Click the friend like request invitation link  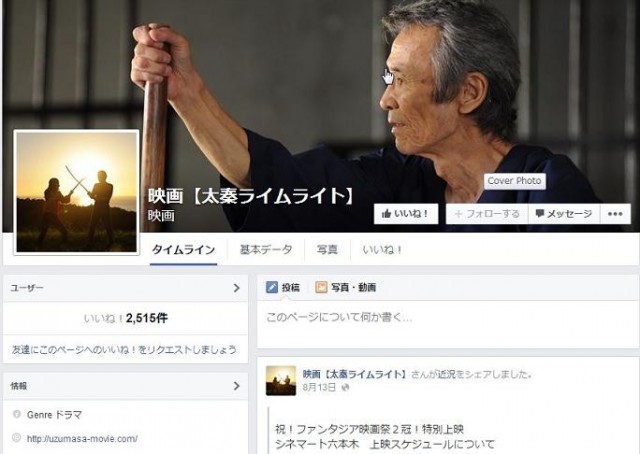tap(124, 350)
